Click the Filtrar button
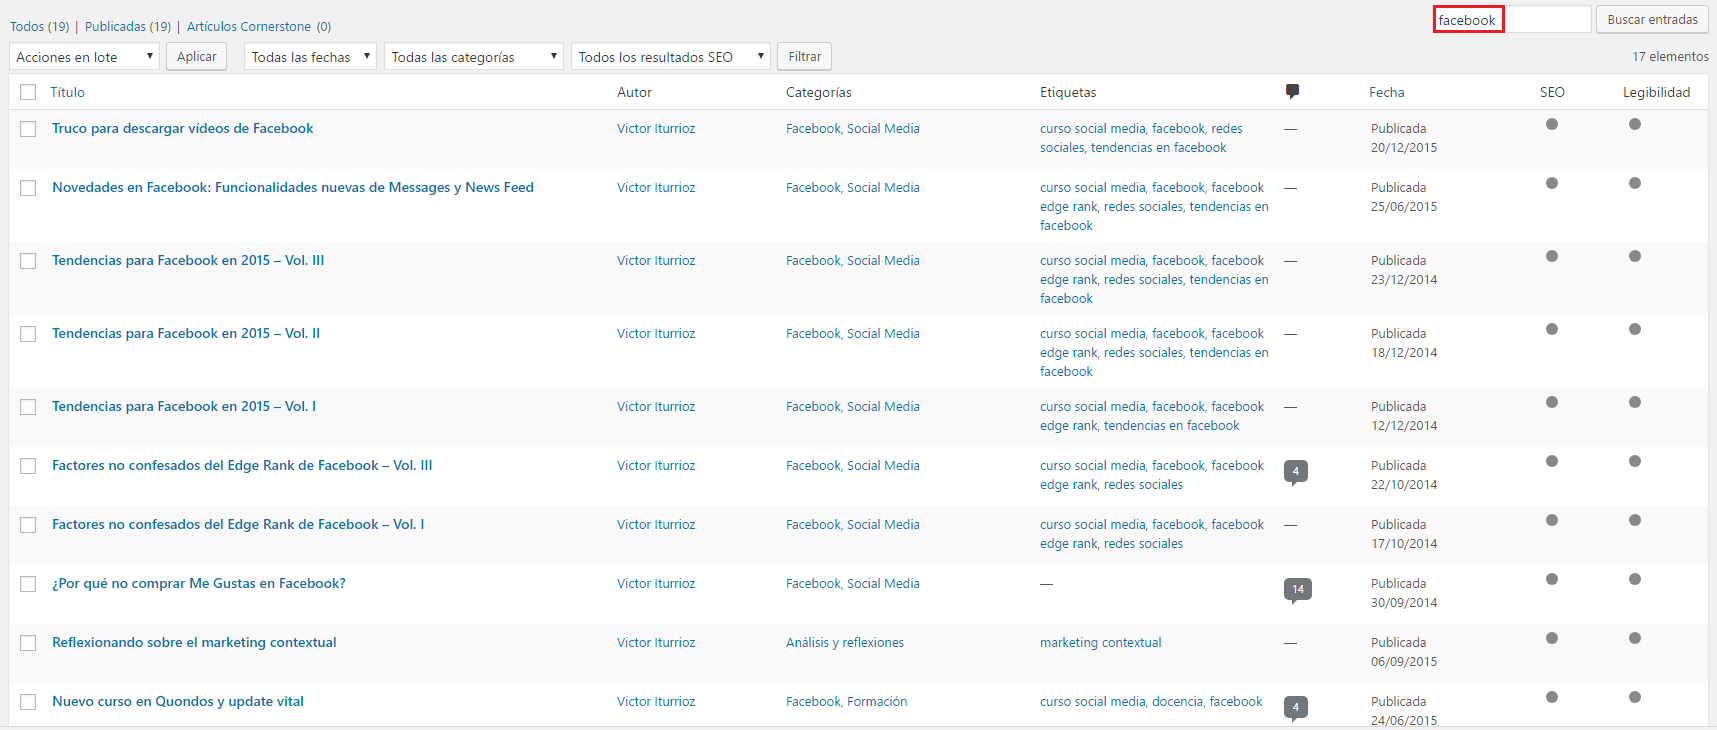 click(804, 57)
